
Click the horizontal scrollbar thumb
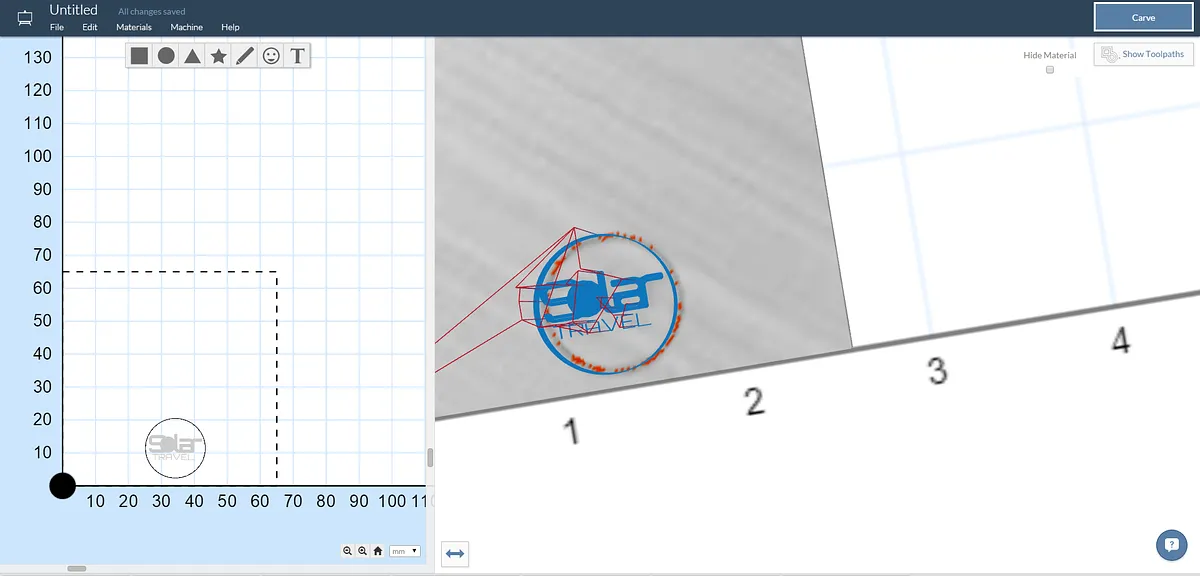pos(77,568)
